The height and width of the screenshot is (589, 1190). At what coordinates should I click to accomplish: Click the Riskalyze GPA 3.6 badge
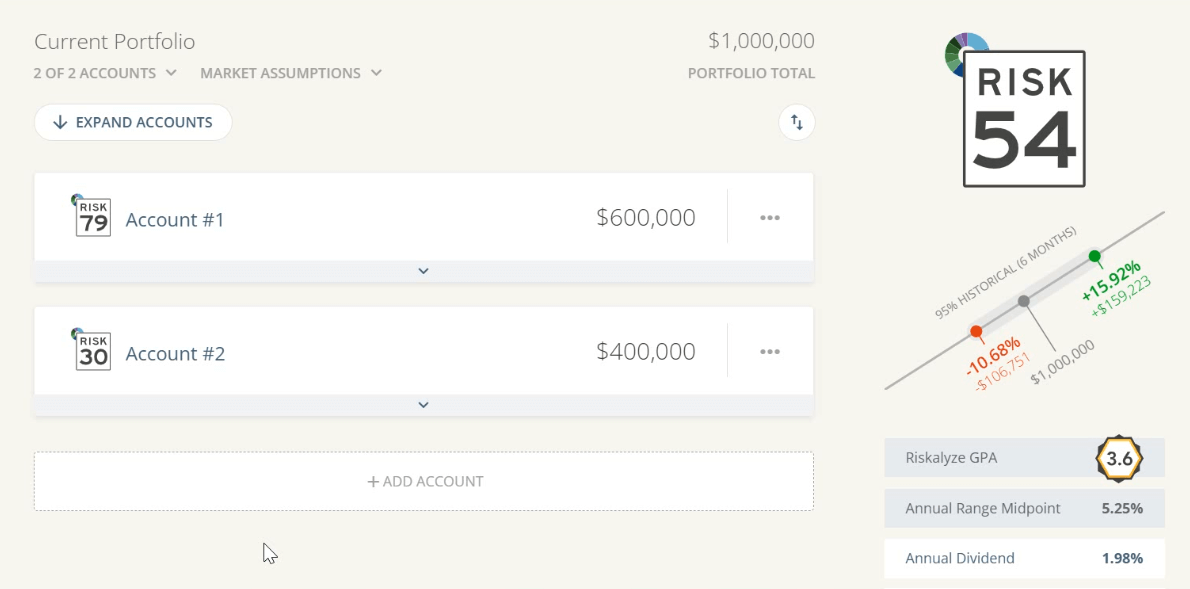point(1119,458)
